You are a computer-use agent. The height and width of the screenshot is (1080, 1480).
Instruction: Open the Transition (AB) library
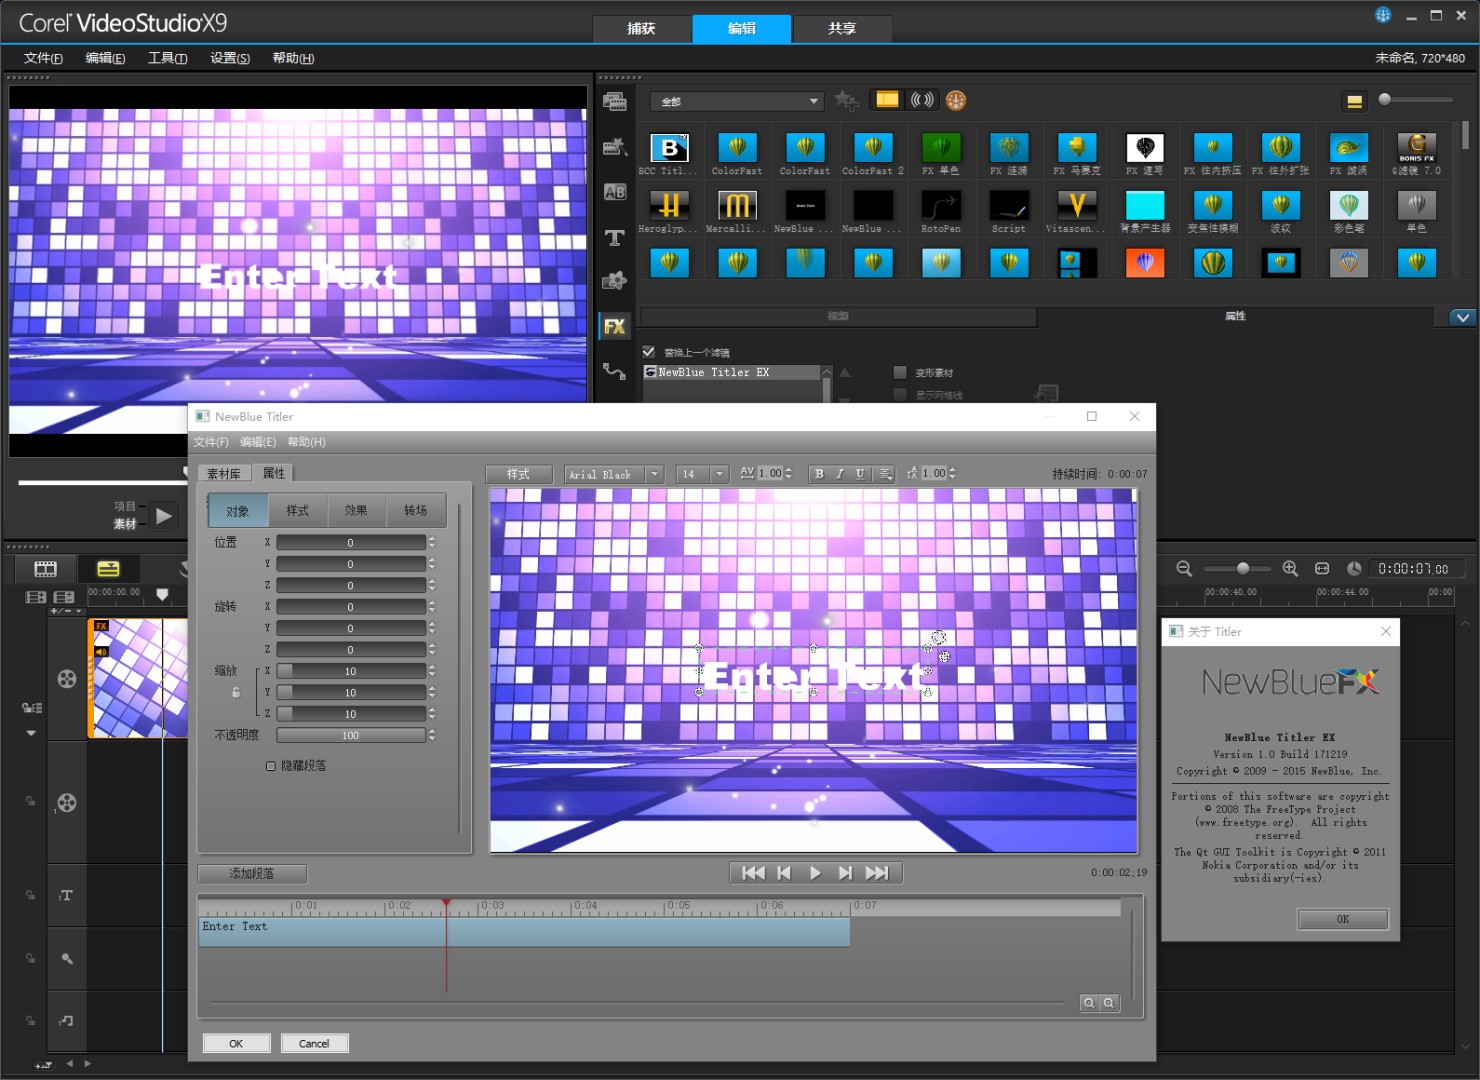pos(614,192)
